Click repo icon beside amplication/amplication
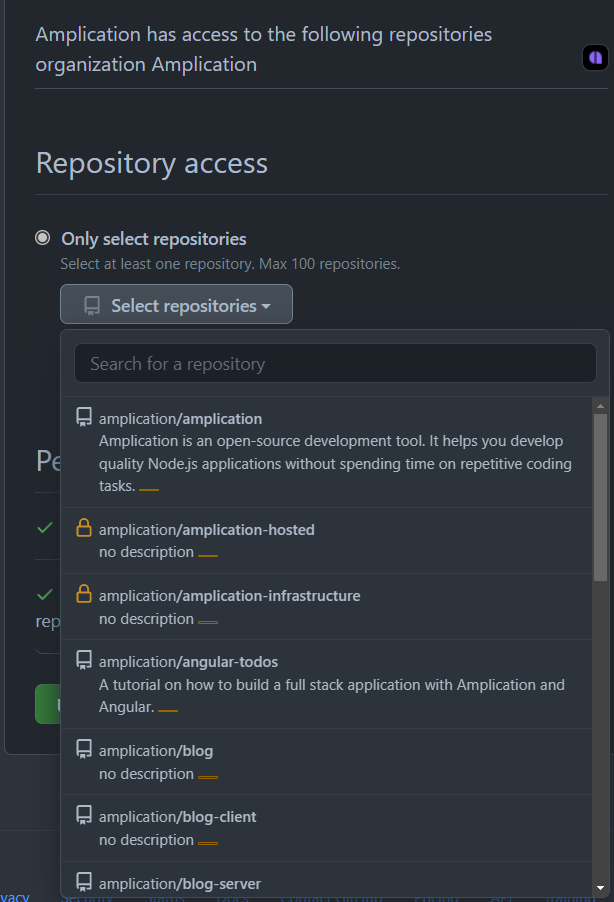The height and width of the screenshot is (902, 614). pos(85,418)
